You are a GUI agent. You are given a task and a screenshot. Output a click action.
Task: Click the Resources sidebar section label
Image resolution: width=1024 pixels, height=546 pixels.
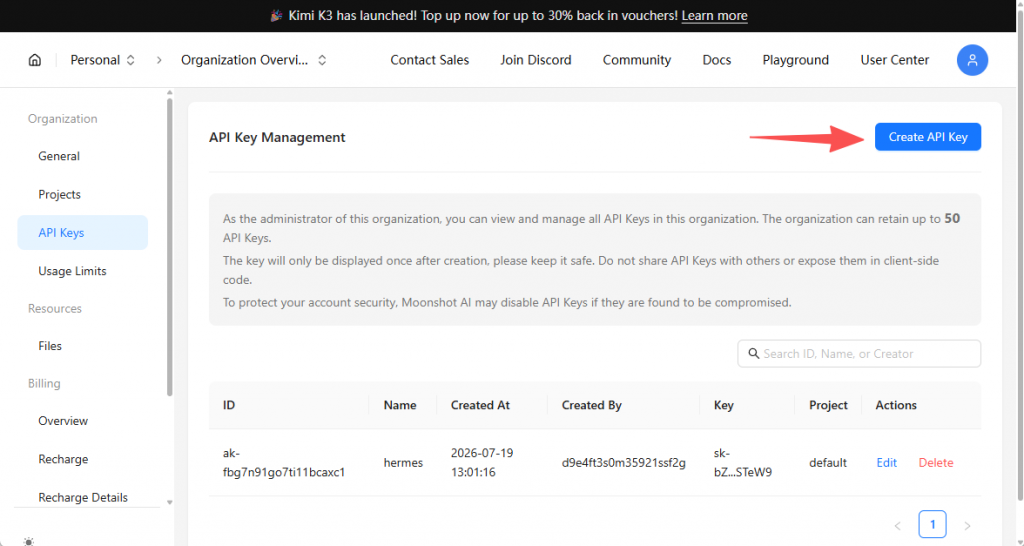[55, 308]
